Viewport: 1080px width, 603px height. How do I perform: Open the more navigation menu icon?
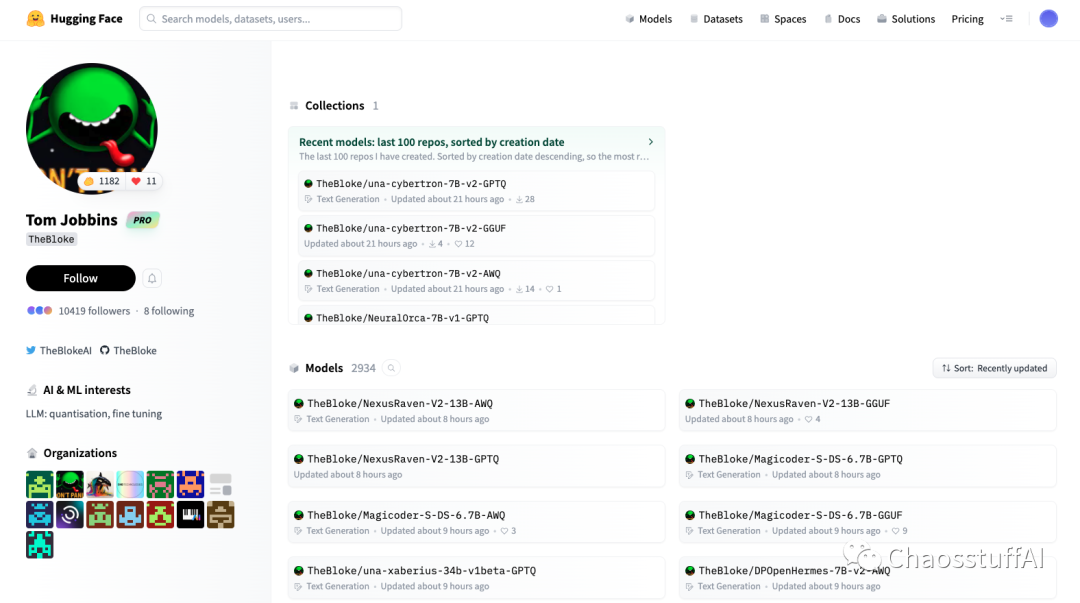[x=1006, y=19]
